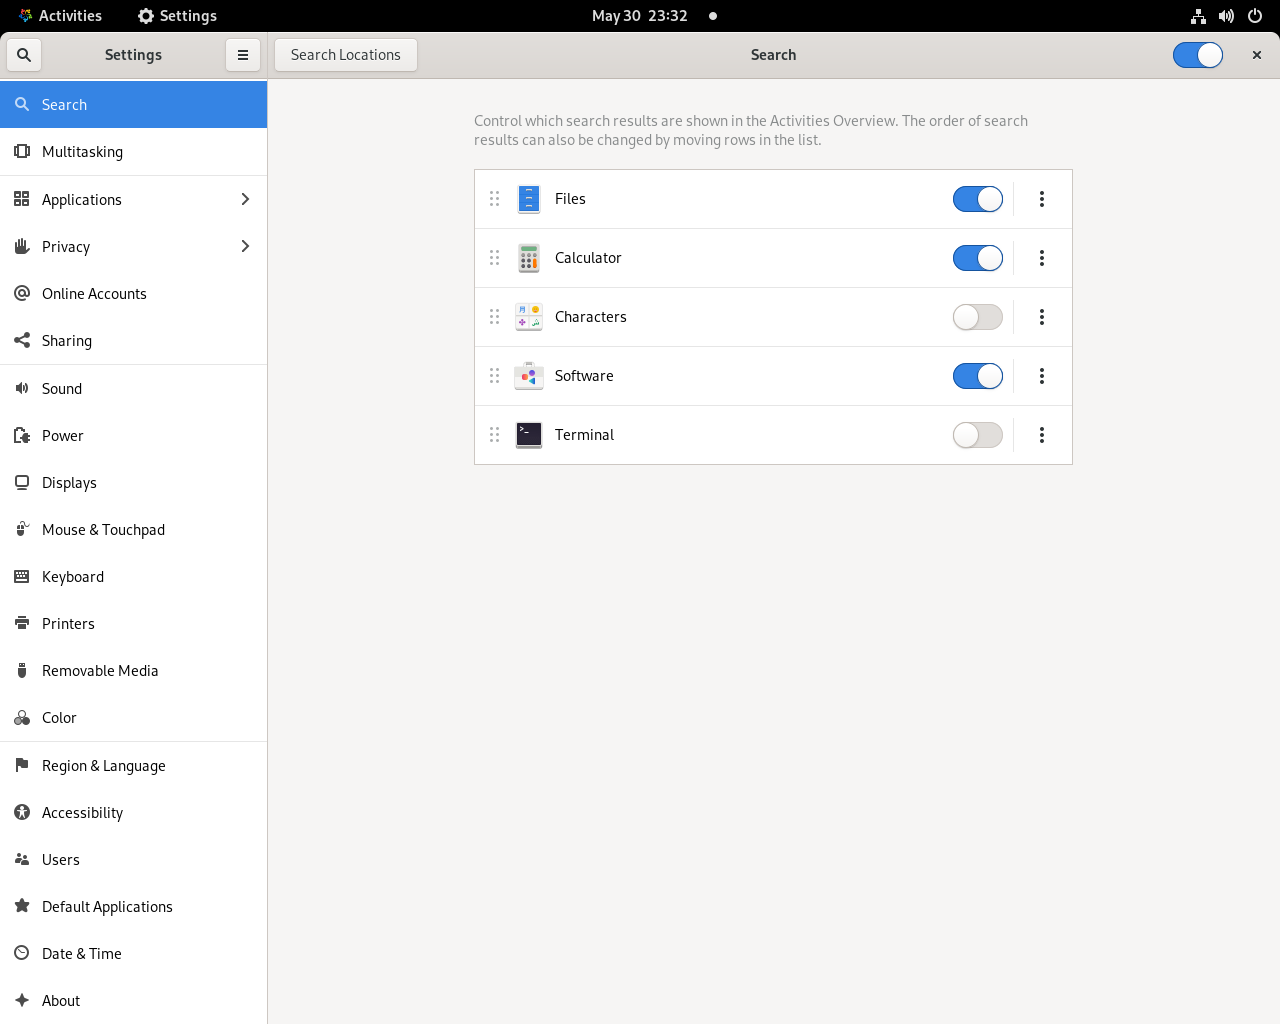This screenshot has height=1024, width=1280.
Task: Click the Keyboard icon in sidebar
Action: click(22, 576)
